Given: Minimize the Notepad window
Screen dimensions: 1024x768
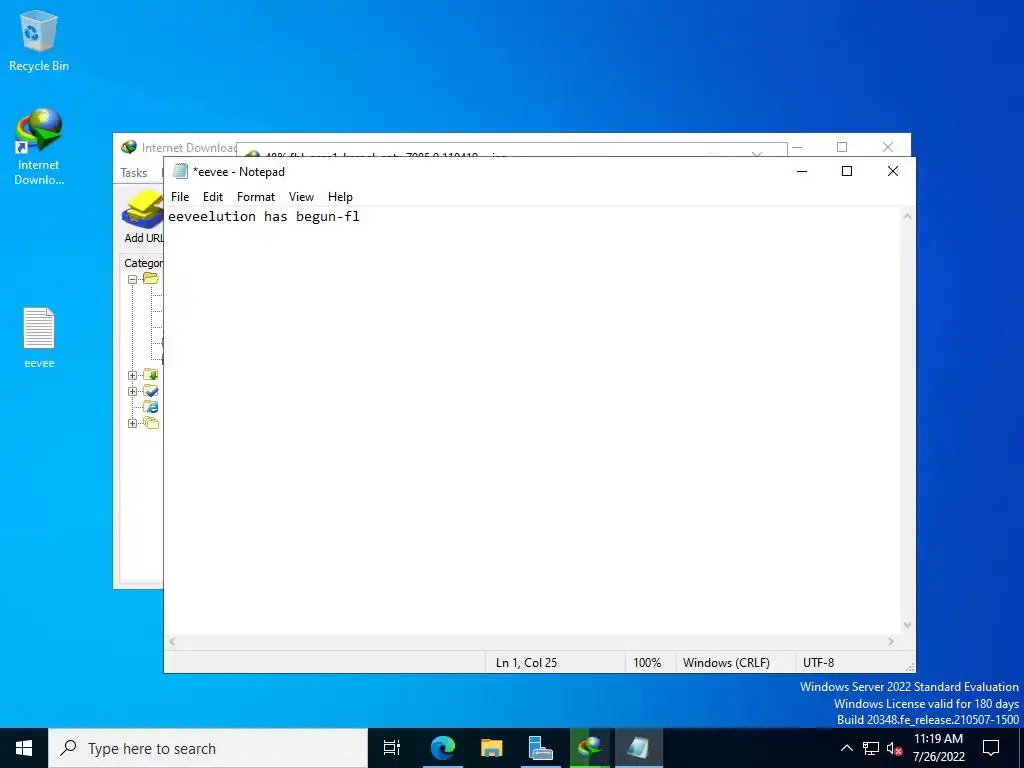Looking at the screenshot, I should (x=802, y=171).
